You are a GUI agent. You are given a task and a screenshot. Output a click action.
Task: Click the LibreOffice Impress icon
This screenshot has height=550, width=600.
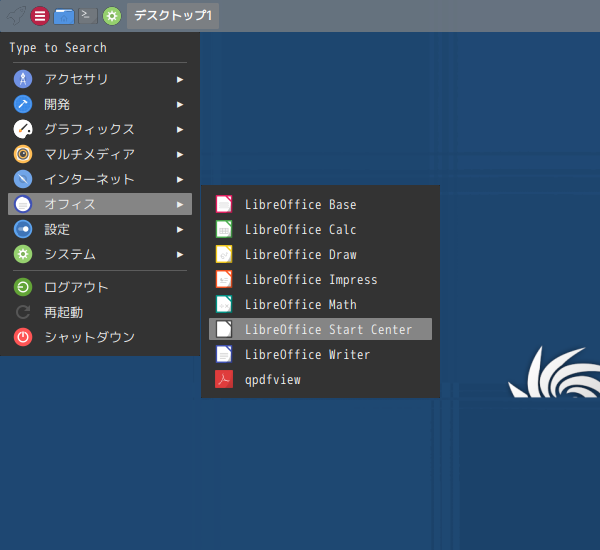point(224,279)
